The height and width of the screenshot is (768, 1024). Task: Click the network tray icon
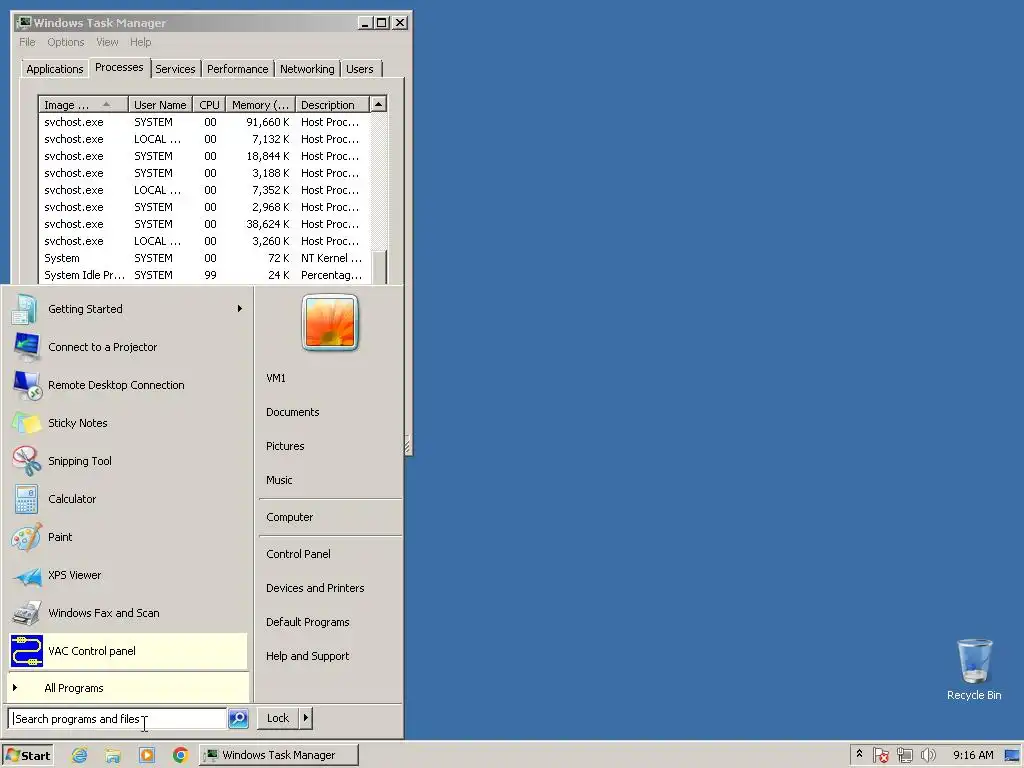tap(904, 755)
